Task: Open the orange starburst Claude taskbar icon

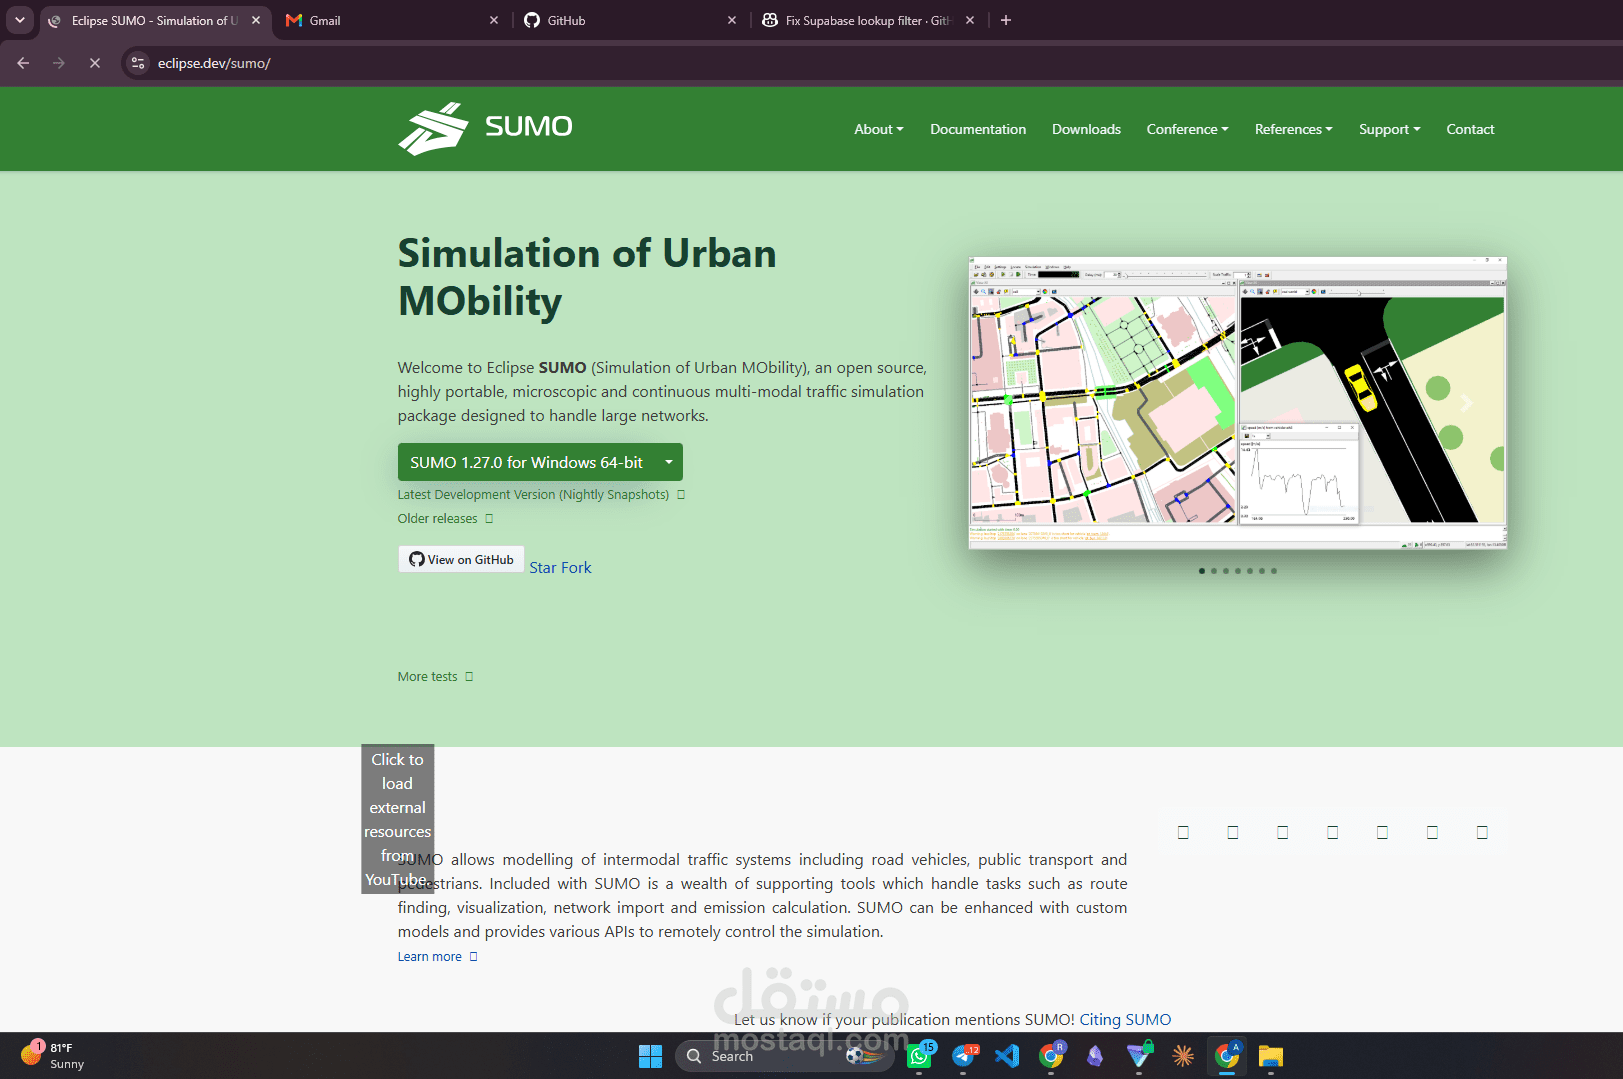Action: coord(1183,1056)
